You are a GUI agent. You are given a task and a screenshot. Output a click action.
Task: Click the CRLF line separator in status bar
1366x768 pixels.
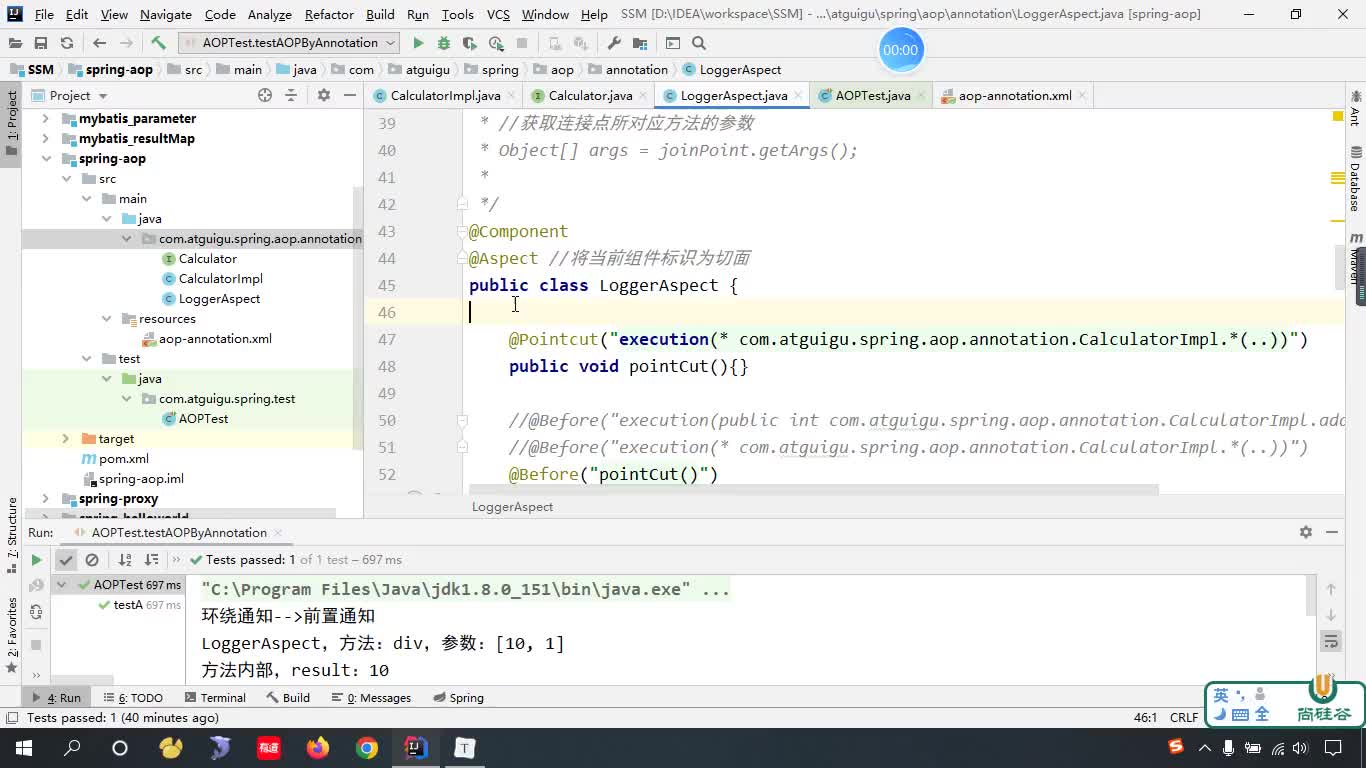pos(1184,718)
